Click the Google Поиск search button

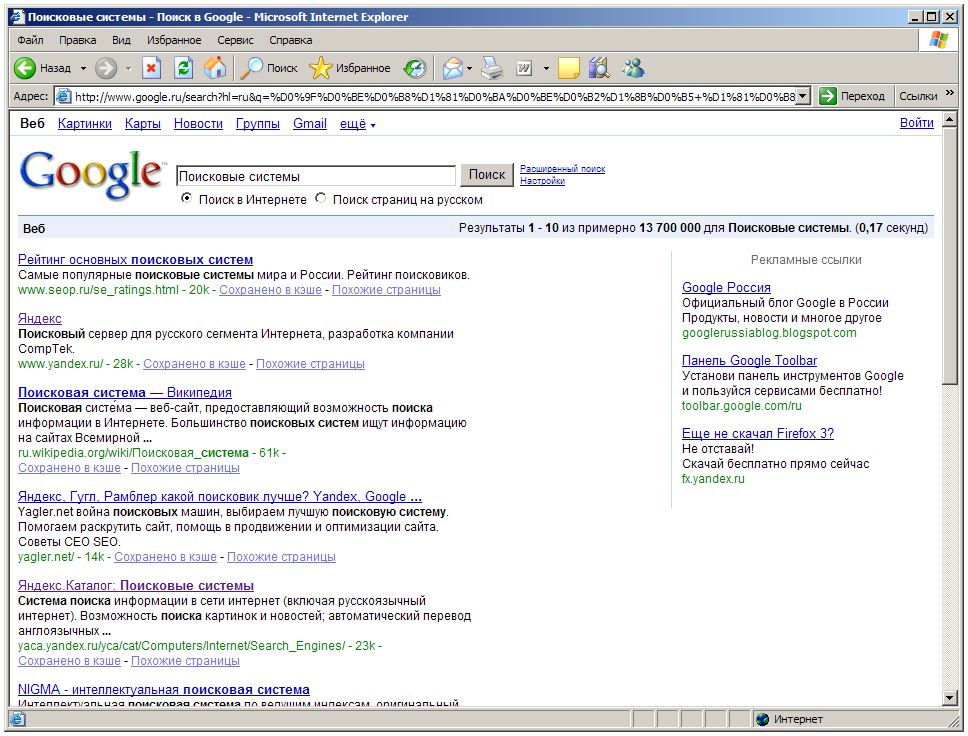coord(487,175)
